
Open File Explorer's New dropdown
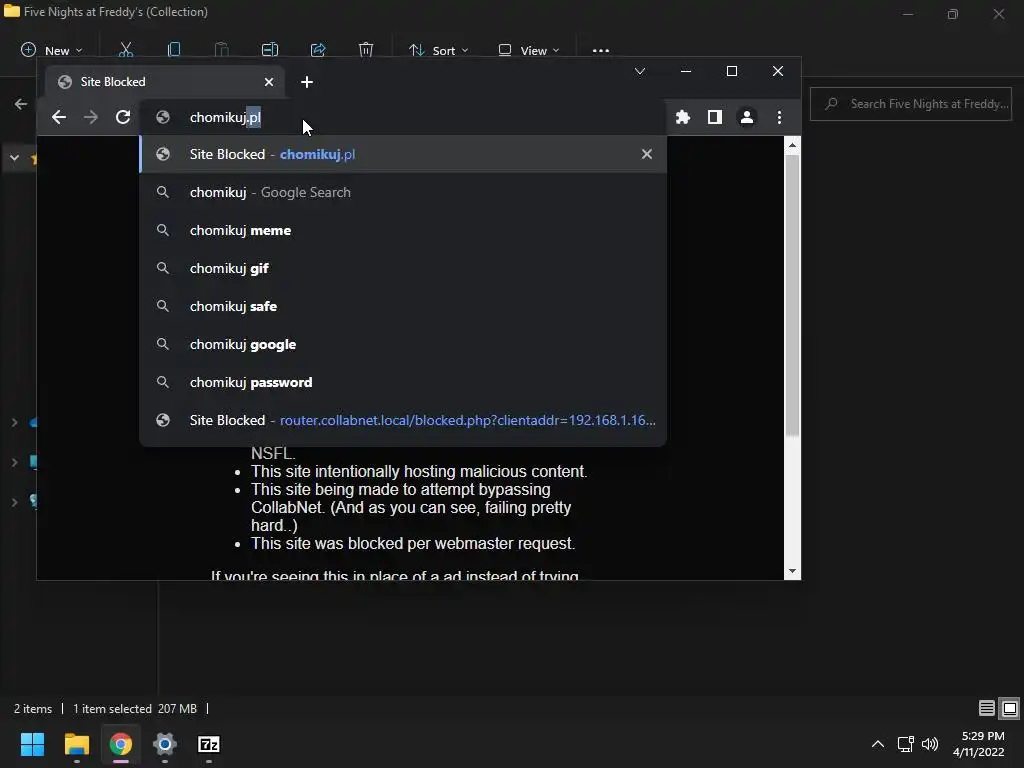click(52, 50)
